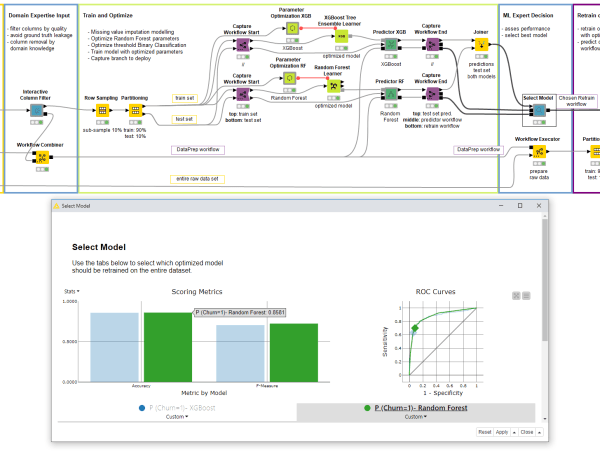This screenshot has height=456, width=600.
Task: Click the dialog's vertical scrollbar thumb
Action: pyautogui.click(x=545, y=280)
